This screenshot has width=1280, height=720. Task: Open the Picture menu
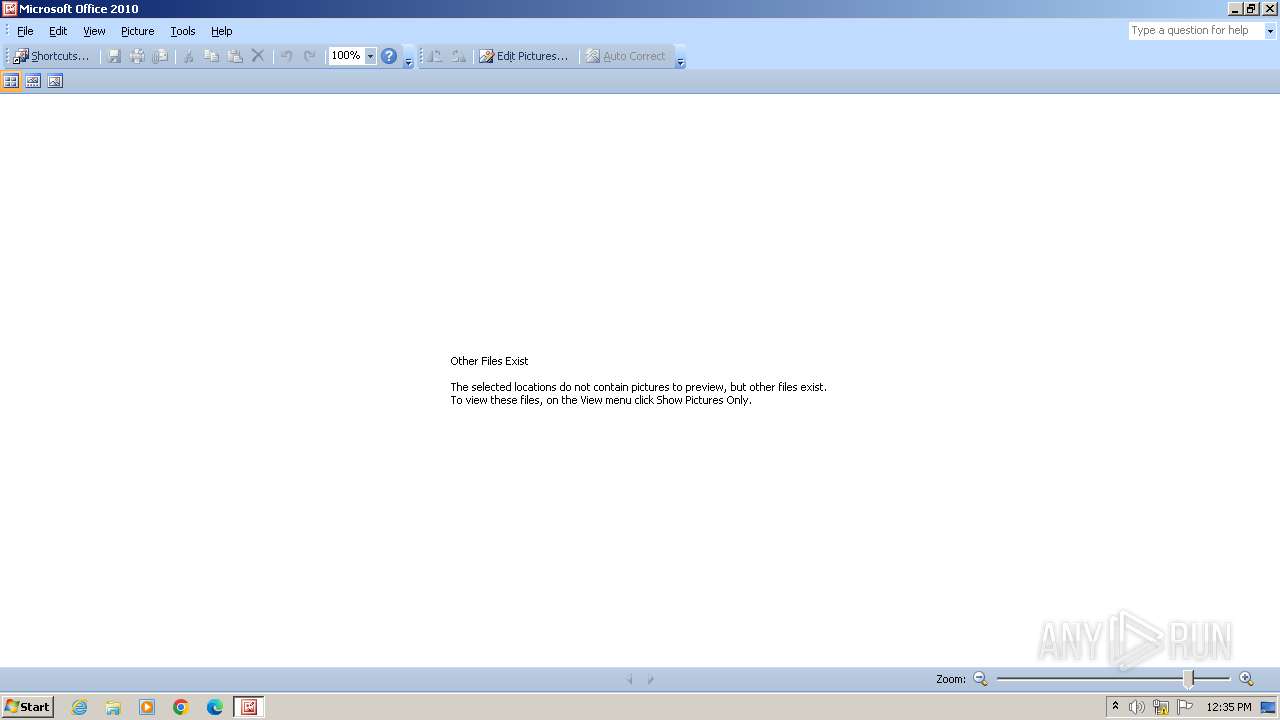pos(137,31)
